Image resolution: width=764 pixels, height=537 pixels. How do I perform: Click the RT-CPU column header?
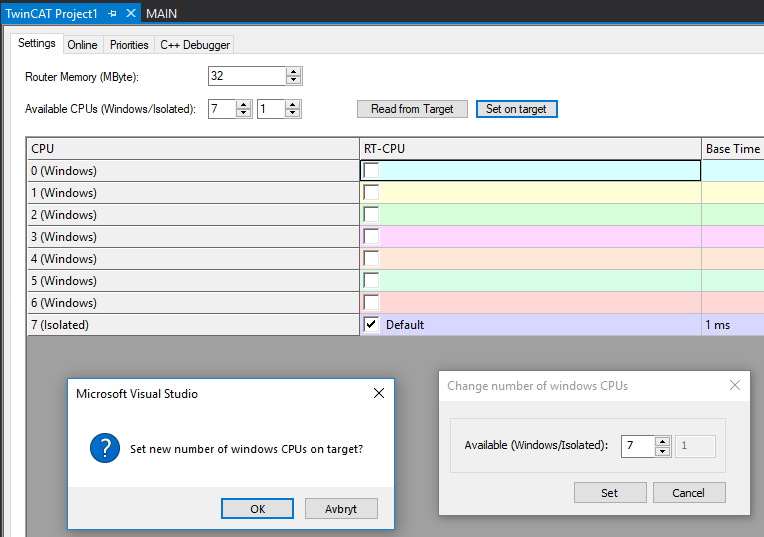click(x=530, y=149)
